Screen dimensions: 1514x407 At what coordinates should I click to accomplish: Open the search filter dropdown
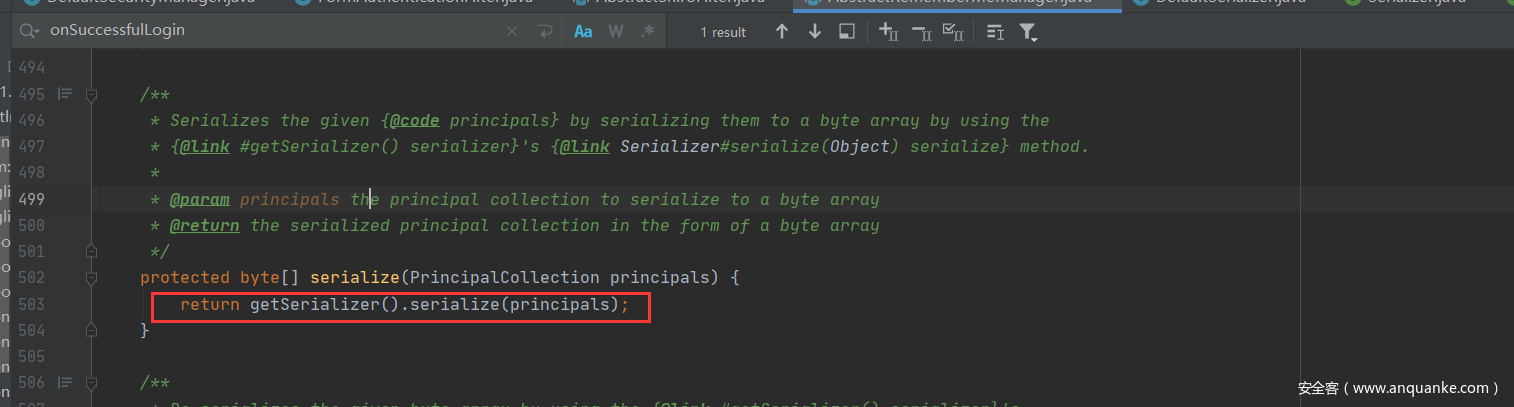coord(1028,32)
